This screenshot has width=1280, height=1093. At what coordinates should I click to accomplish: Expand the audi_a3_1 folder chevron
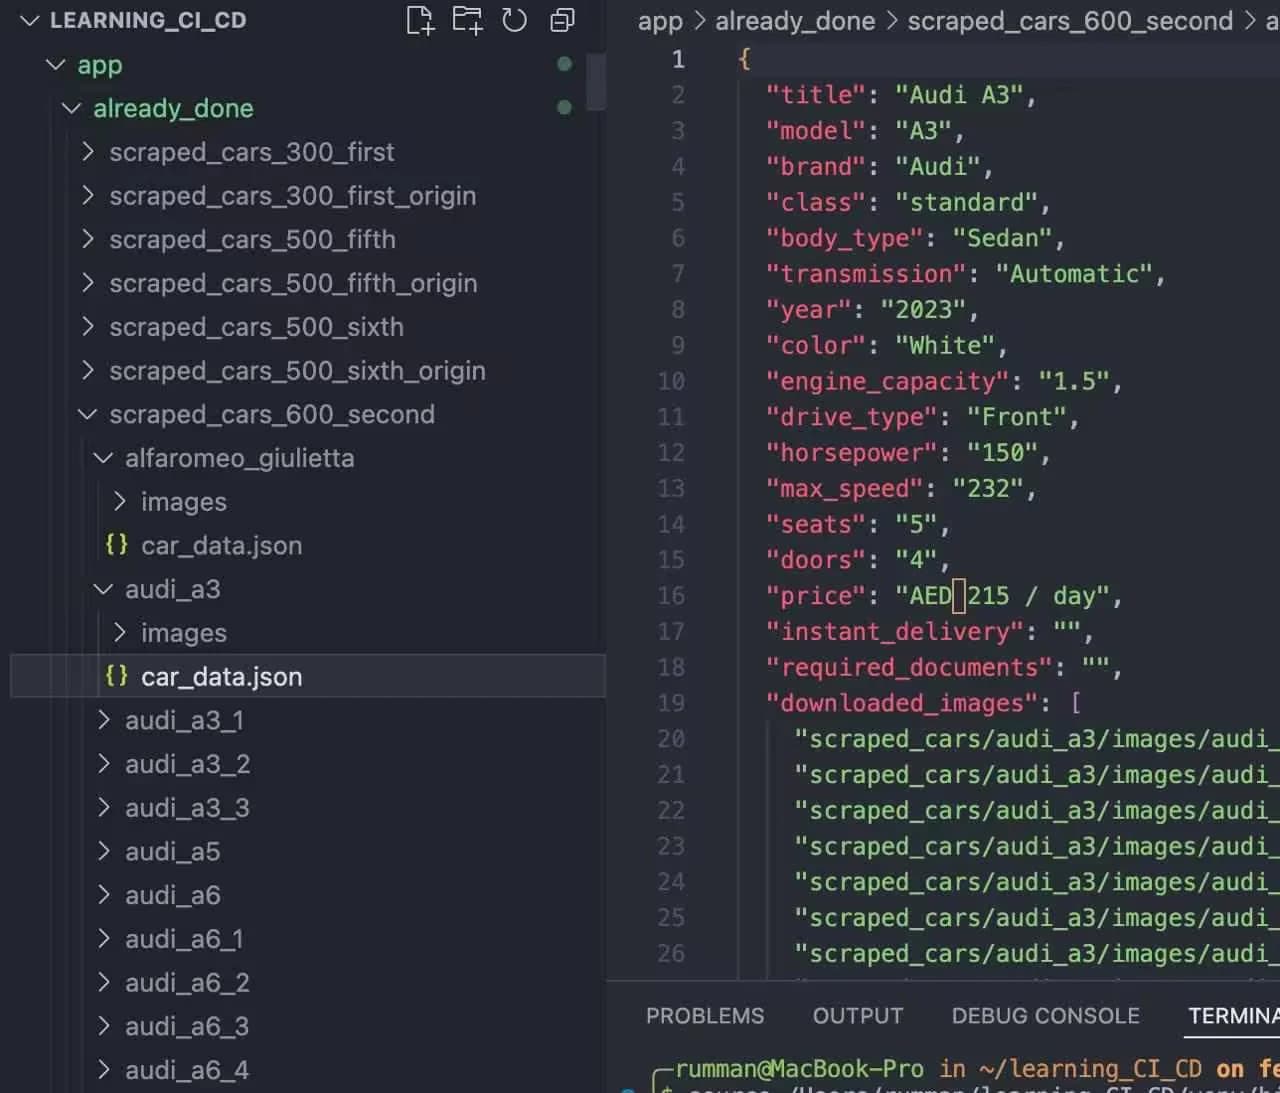click(104, 720)
